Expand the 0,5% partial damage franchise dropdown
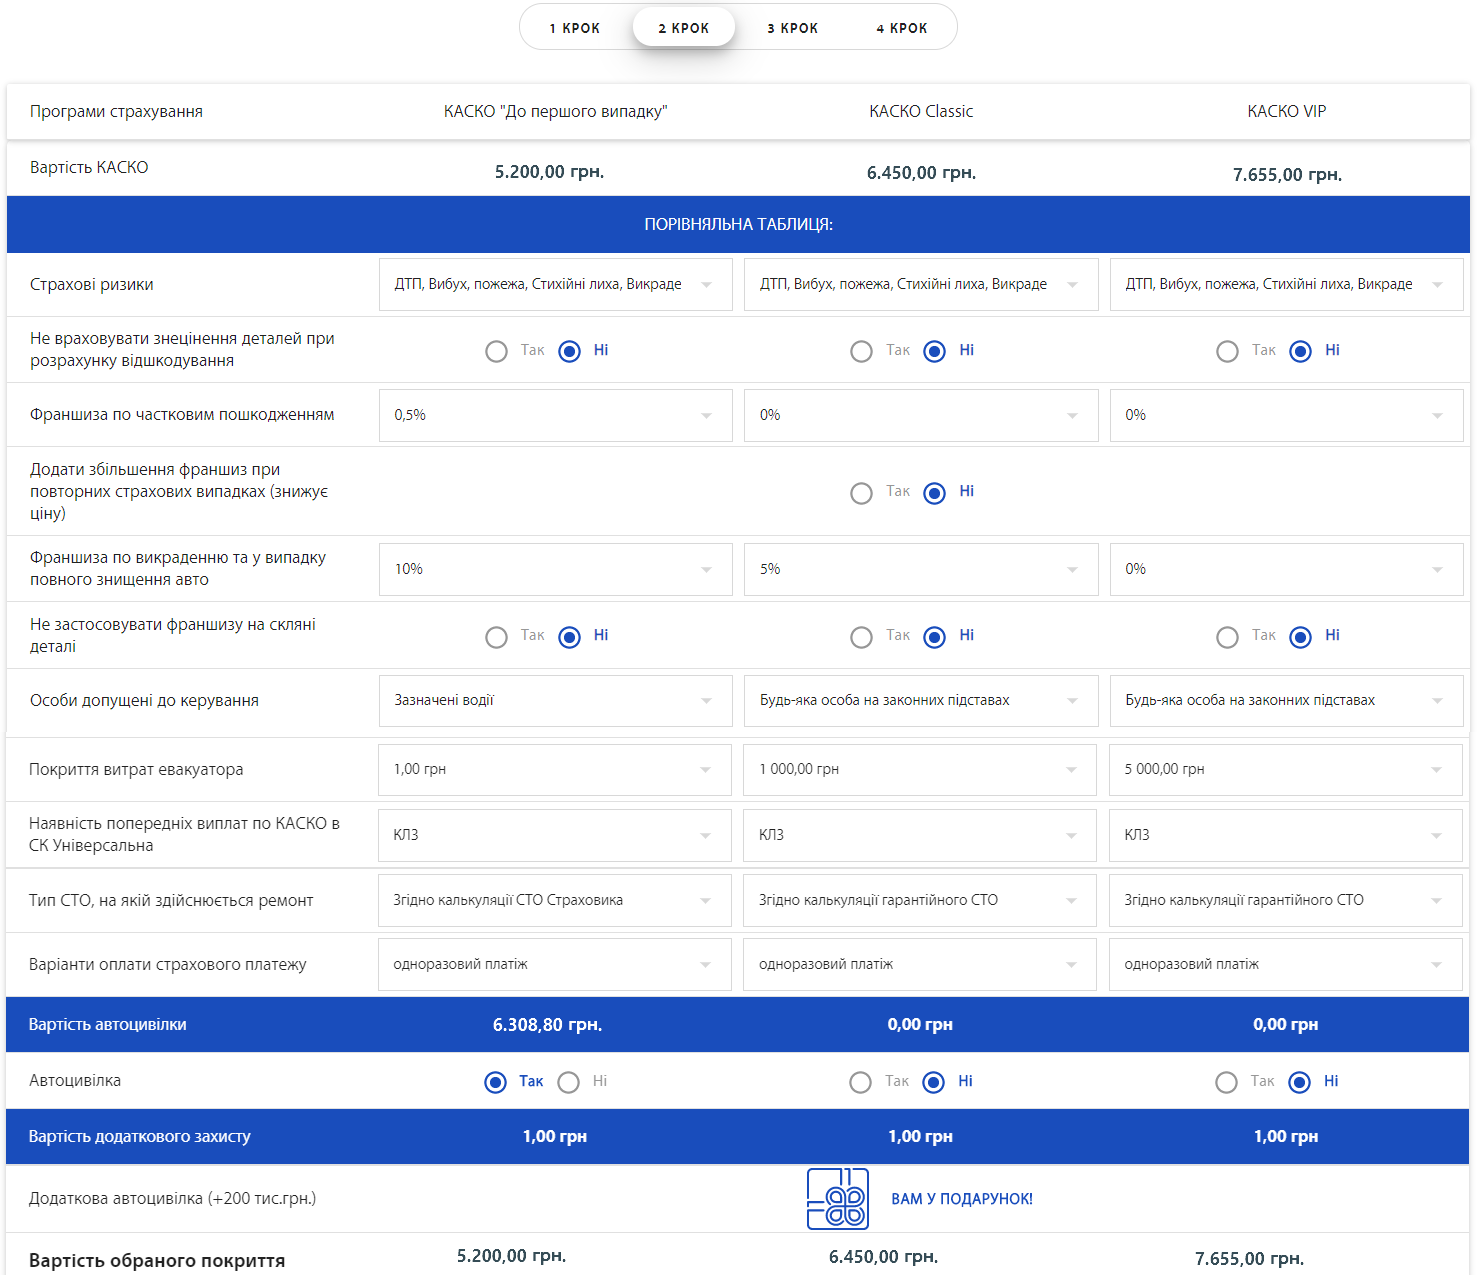 coord(555,415)
